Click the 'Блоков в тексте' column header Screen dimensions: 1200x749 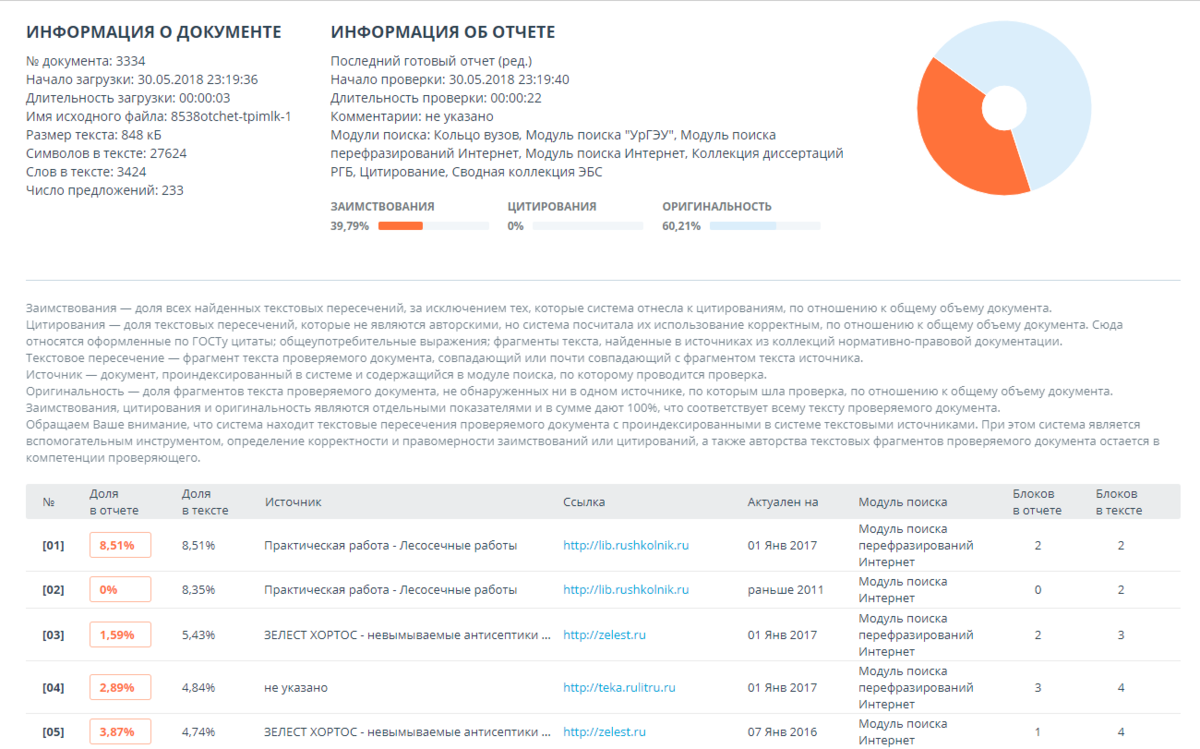[1119, 502]
